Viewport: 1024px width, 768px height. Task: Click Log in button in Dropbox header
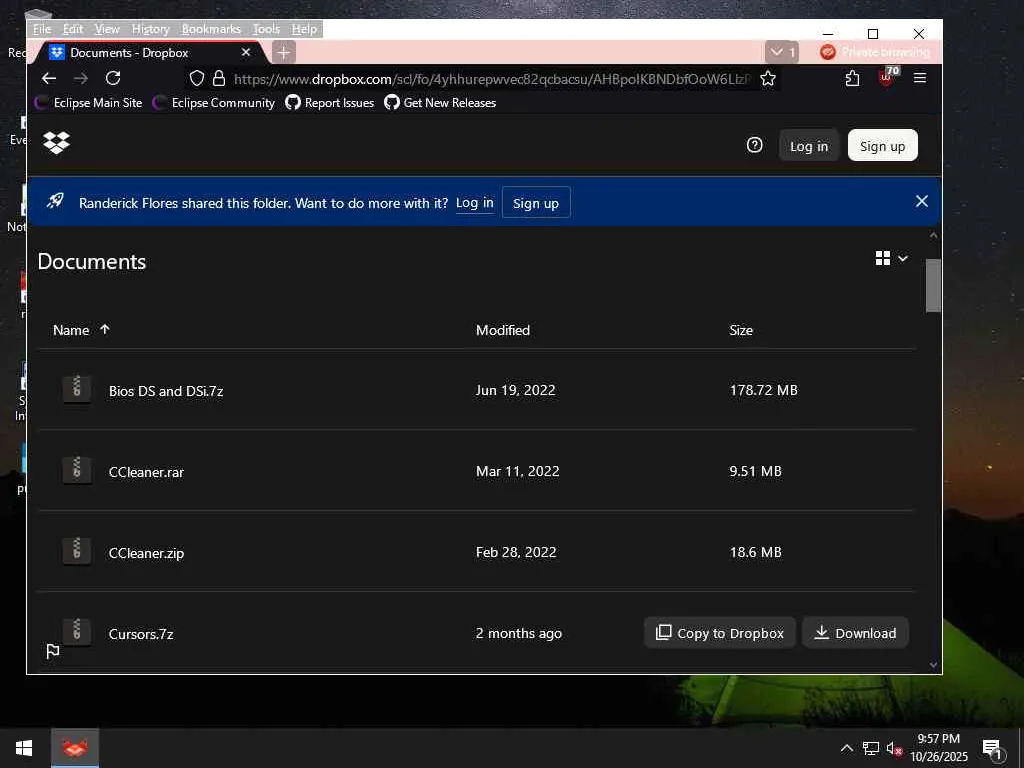[x=808, y=146]
